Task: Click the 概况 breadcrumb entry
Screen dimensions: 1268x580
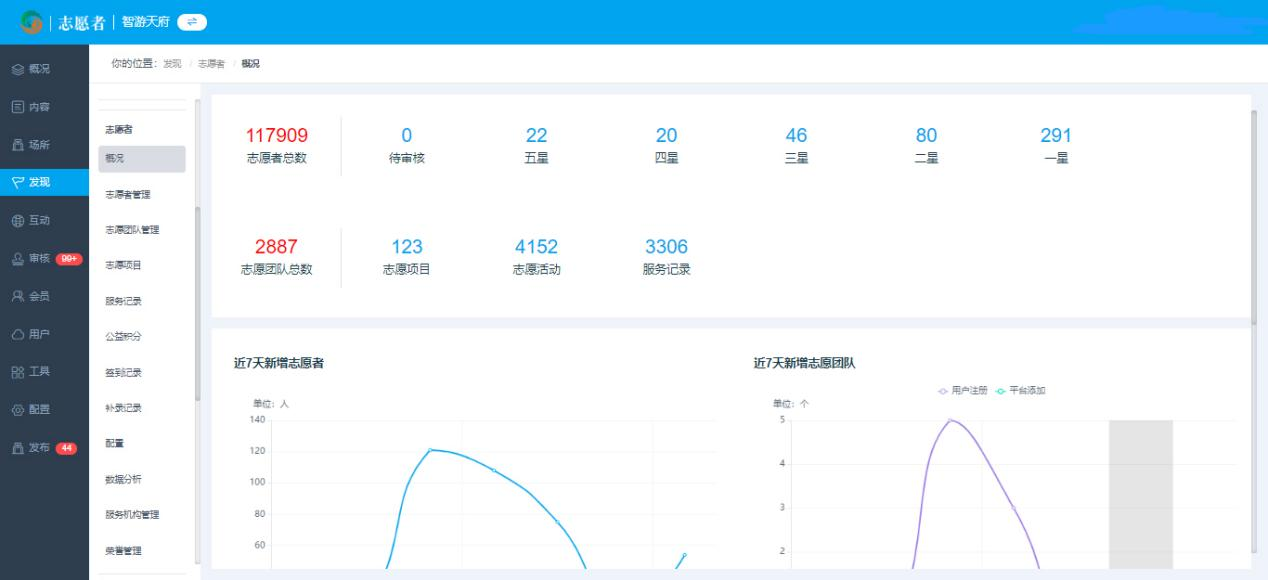Action: (x=250, y=64)
